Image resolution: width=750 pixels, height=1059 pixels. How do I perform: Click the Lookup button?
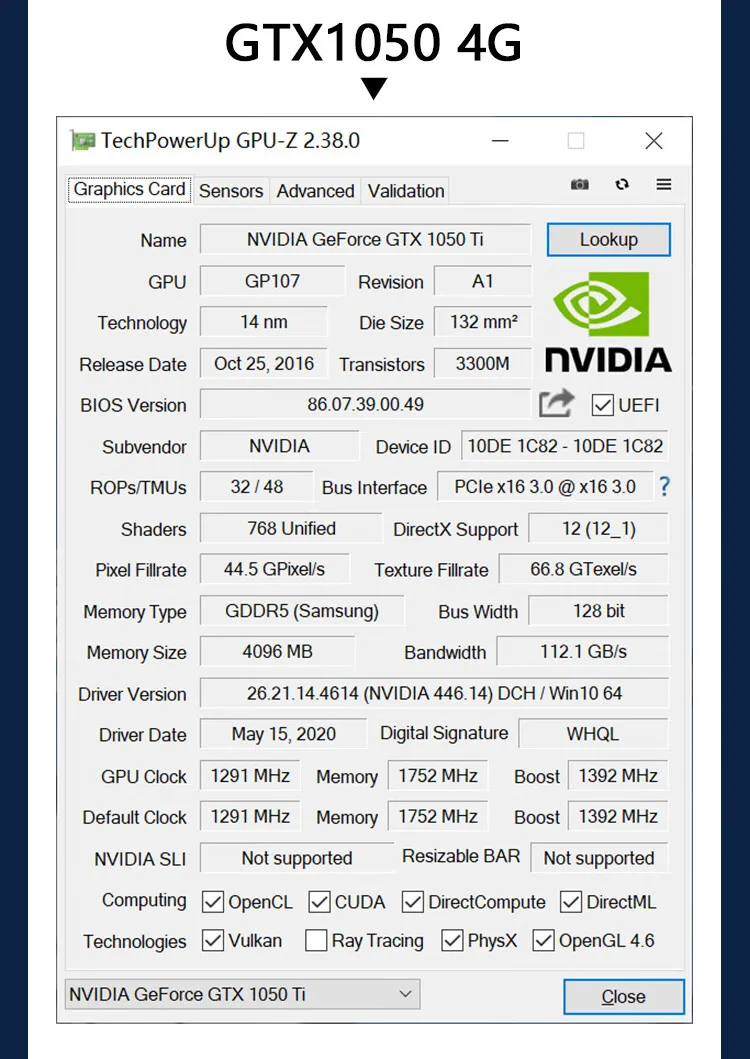coord(609,240)
